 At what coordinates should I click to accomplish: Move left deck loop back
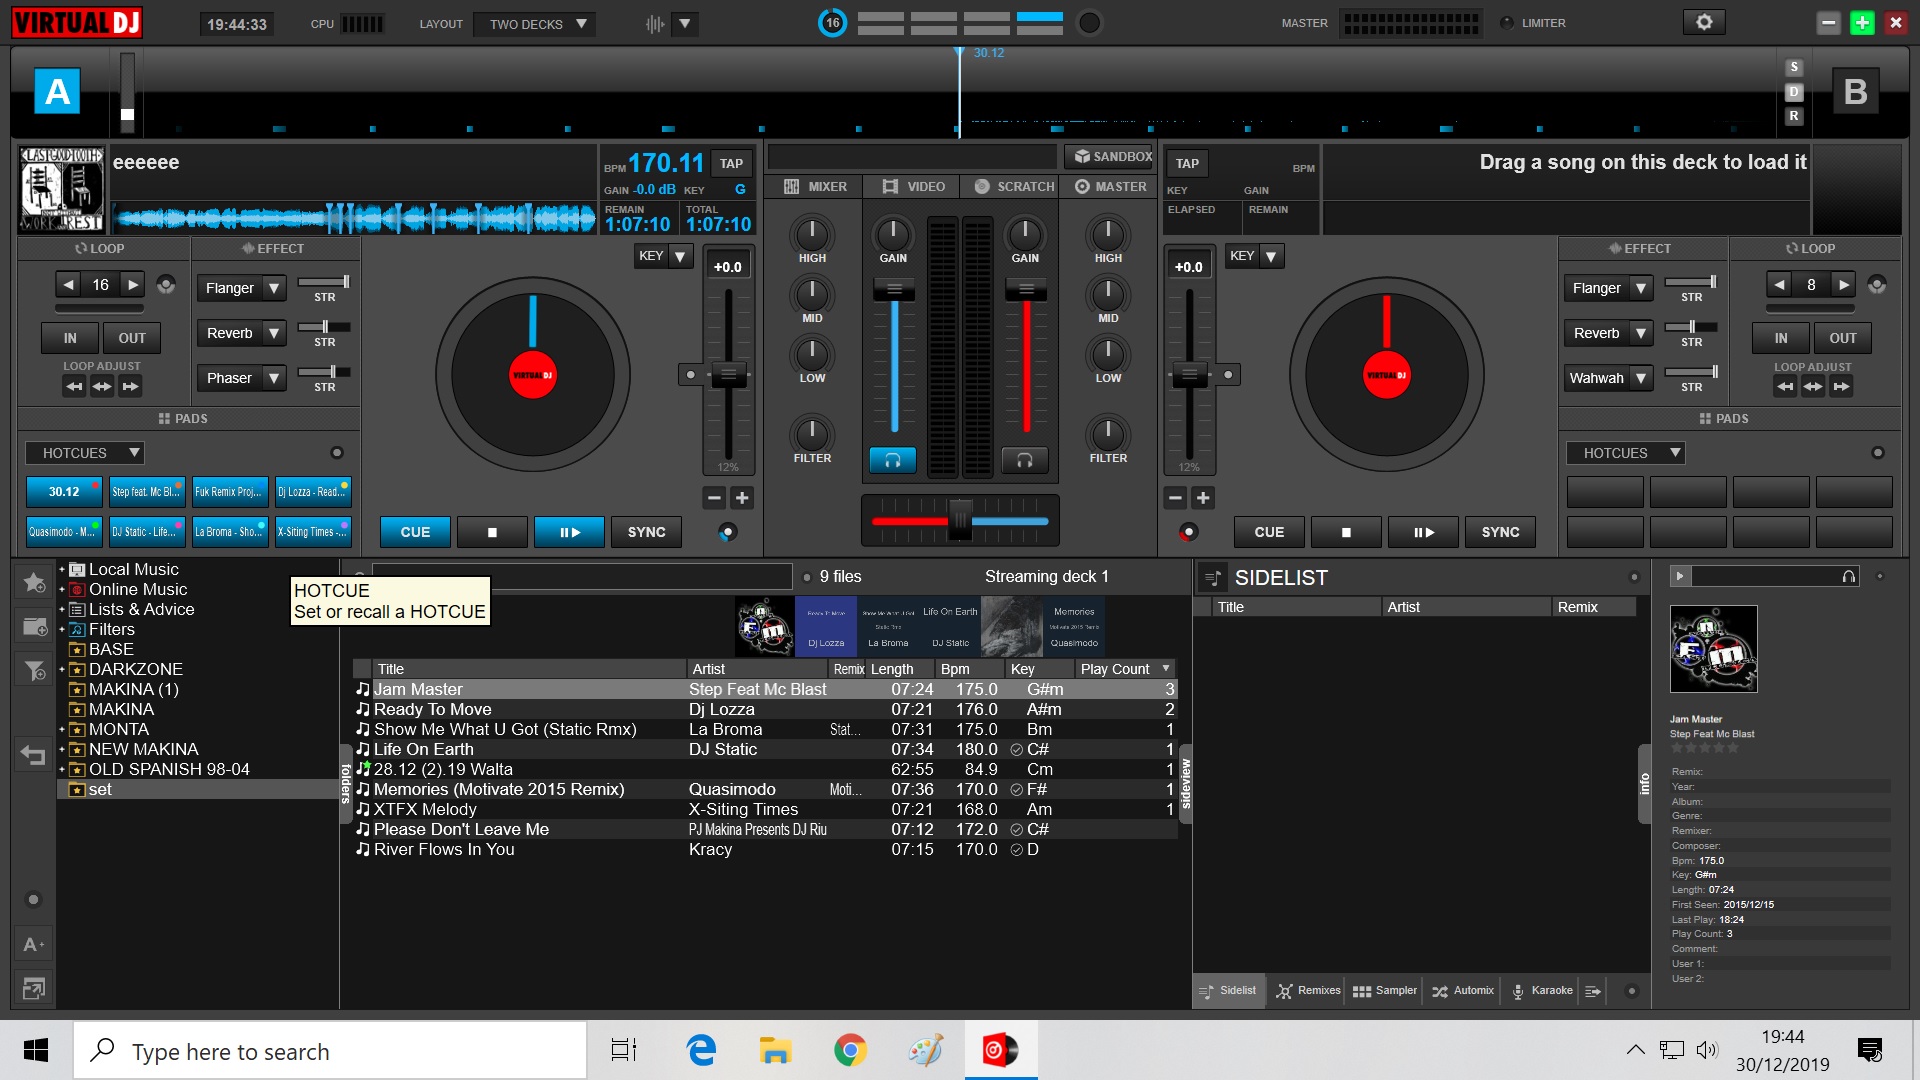(x=74, y=387)
